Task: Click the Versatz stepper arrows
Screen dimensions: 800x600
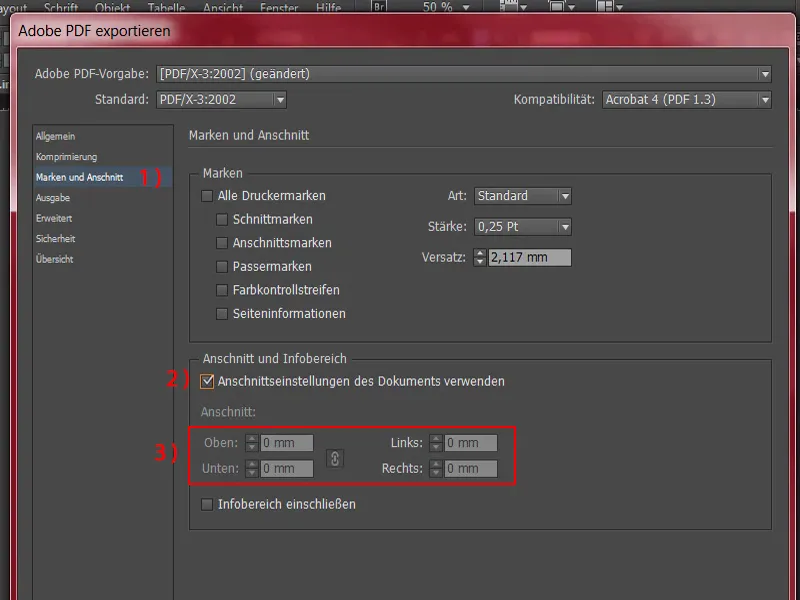Action: click(x=480, y=257)
